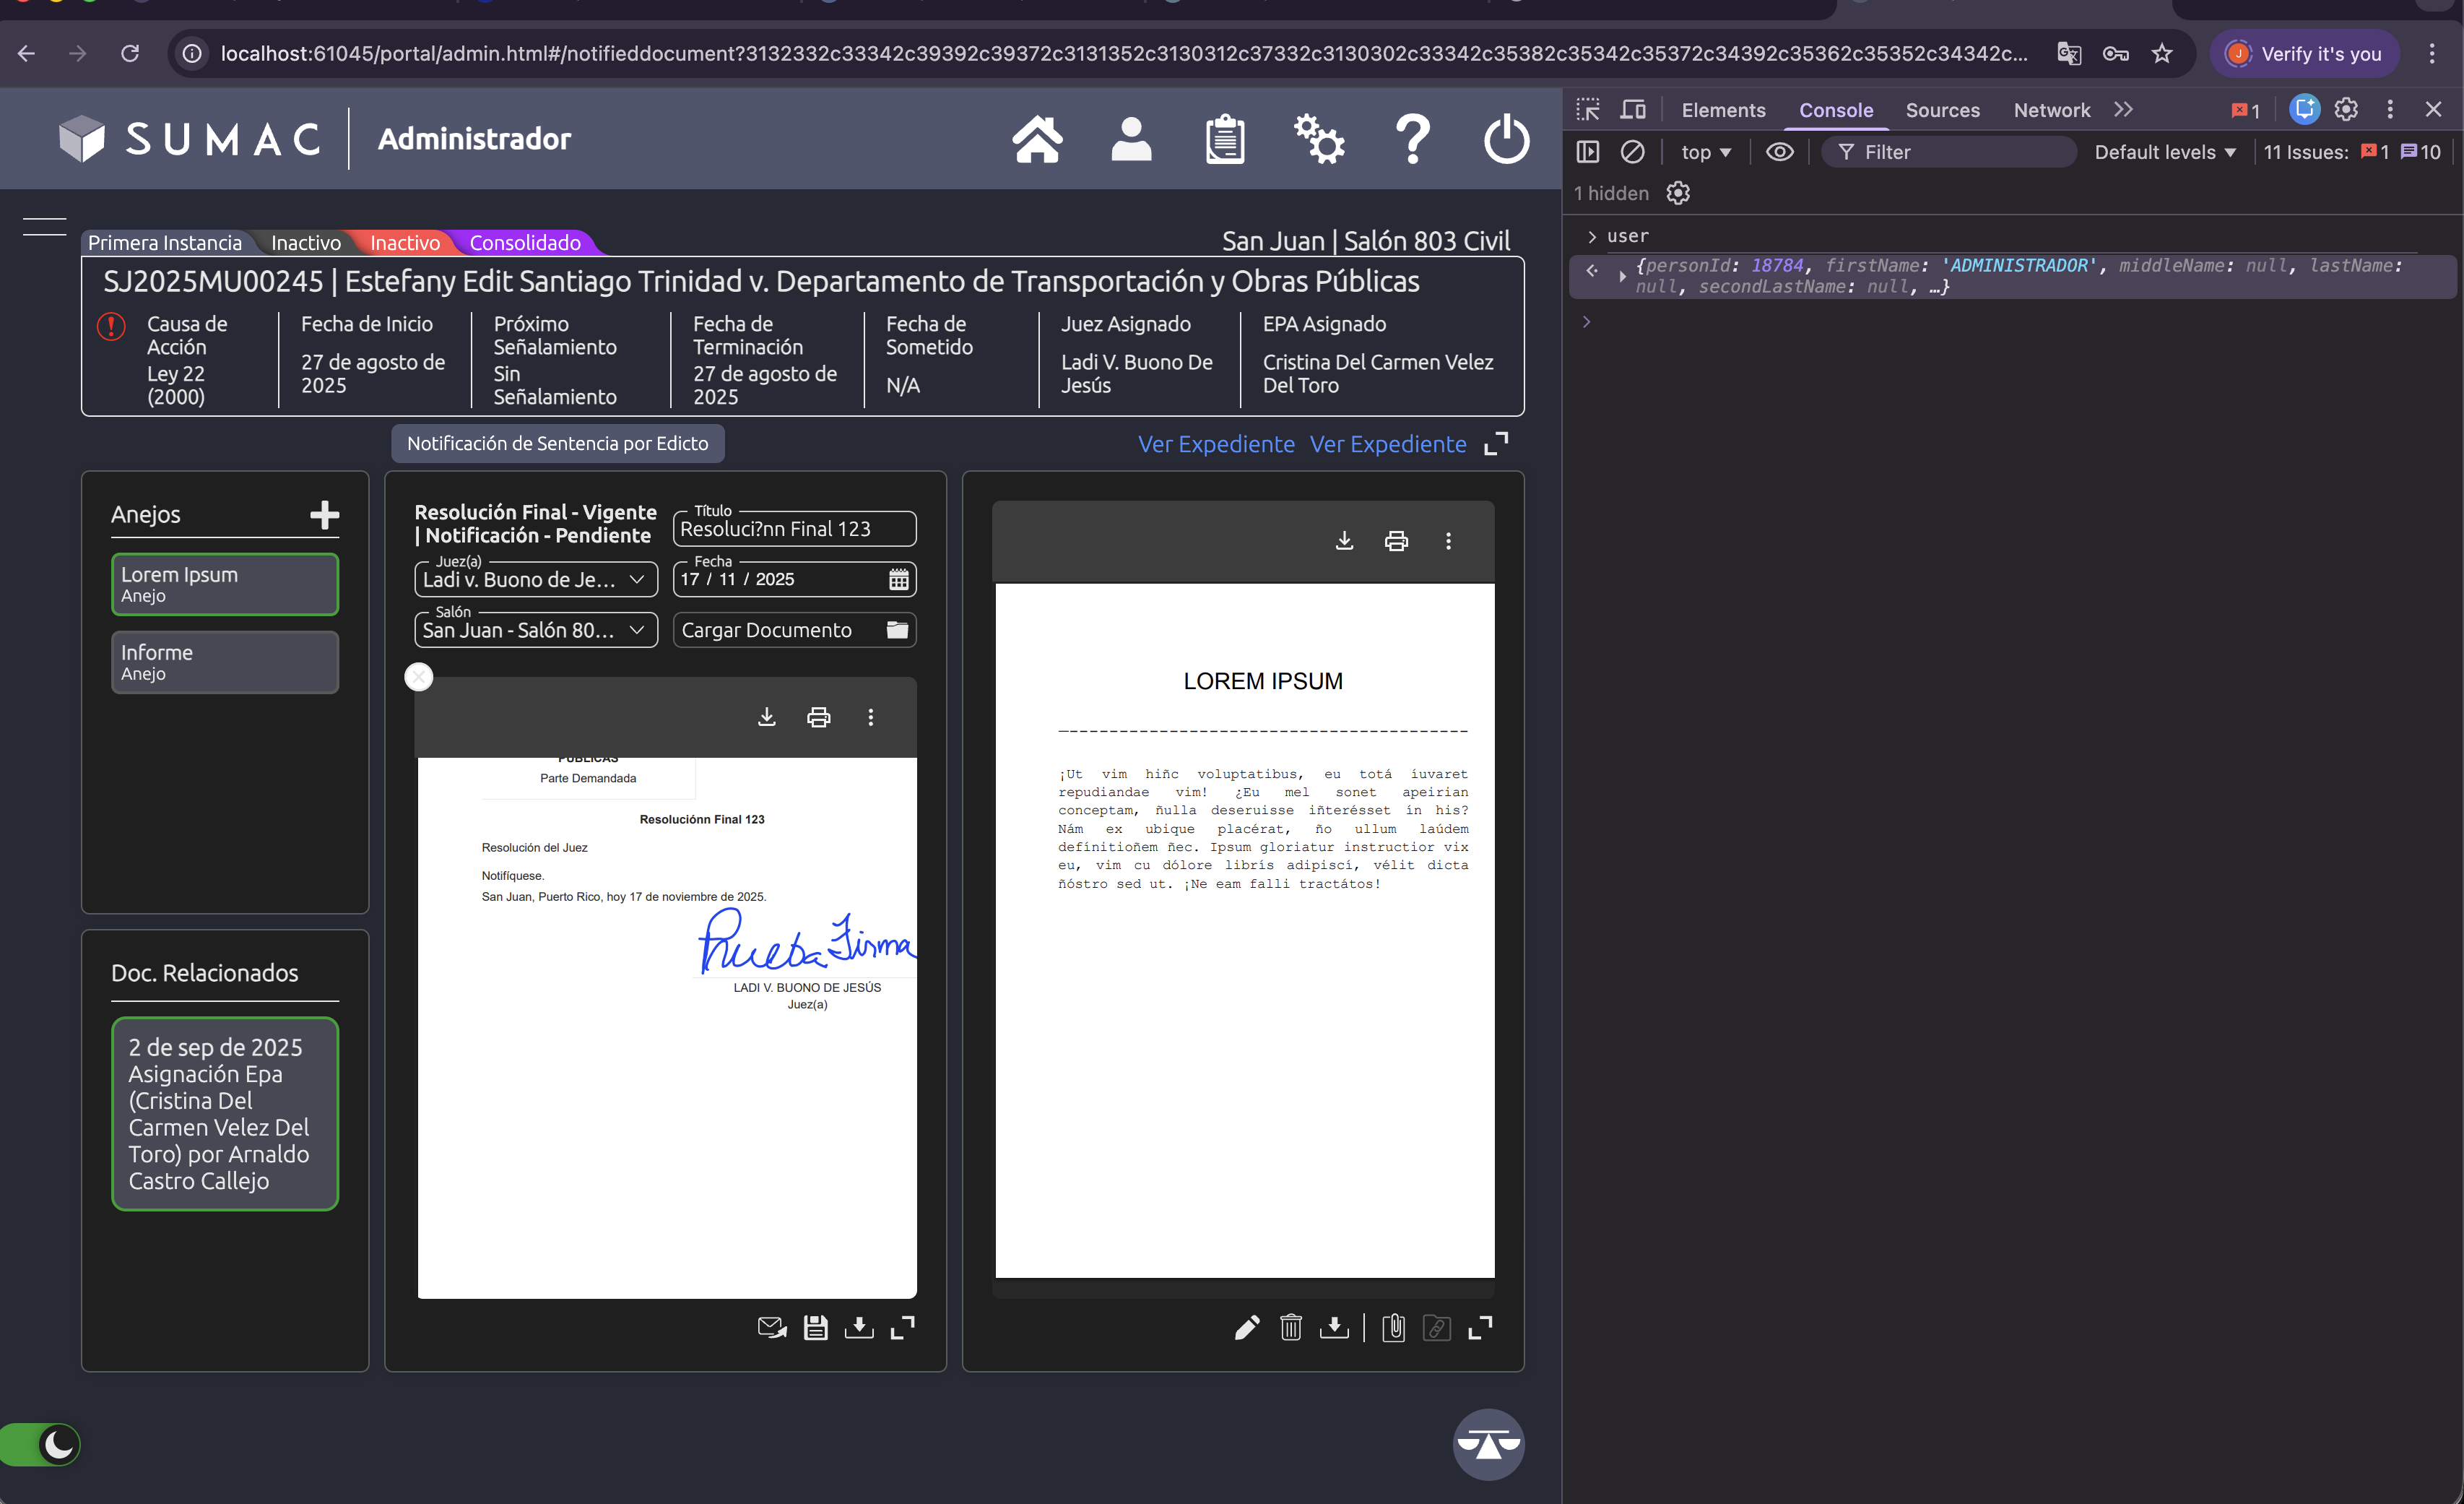
Task: Open the Juez(a) dropdown
Action: click(x=536, y=580)
